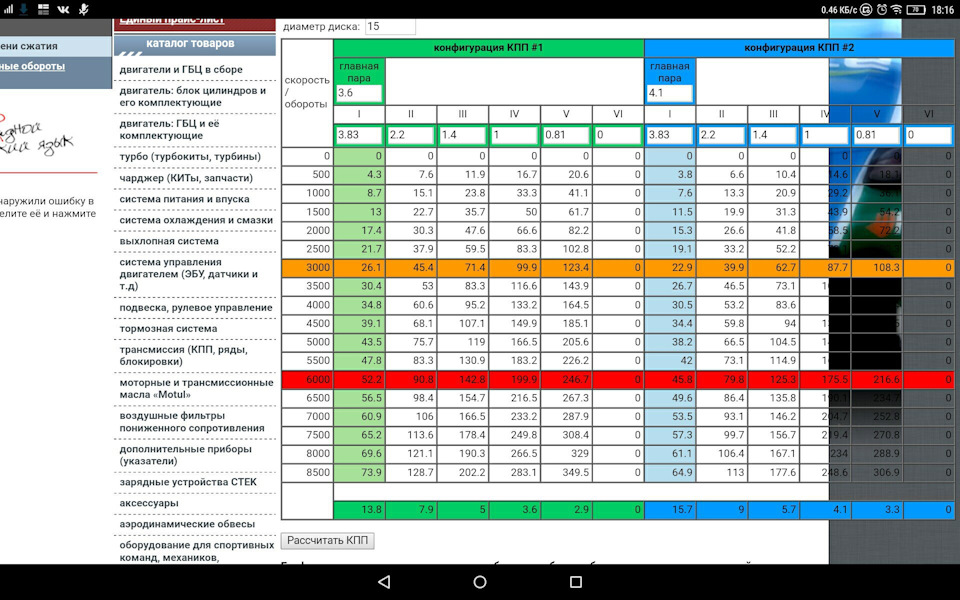This screenshot has width=960, height=600.
Task: Open VK notification icon in status bar
Action: tap(63, 9)
